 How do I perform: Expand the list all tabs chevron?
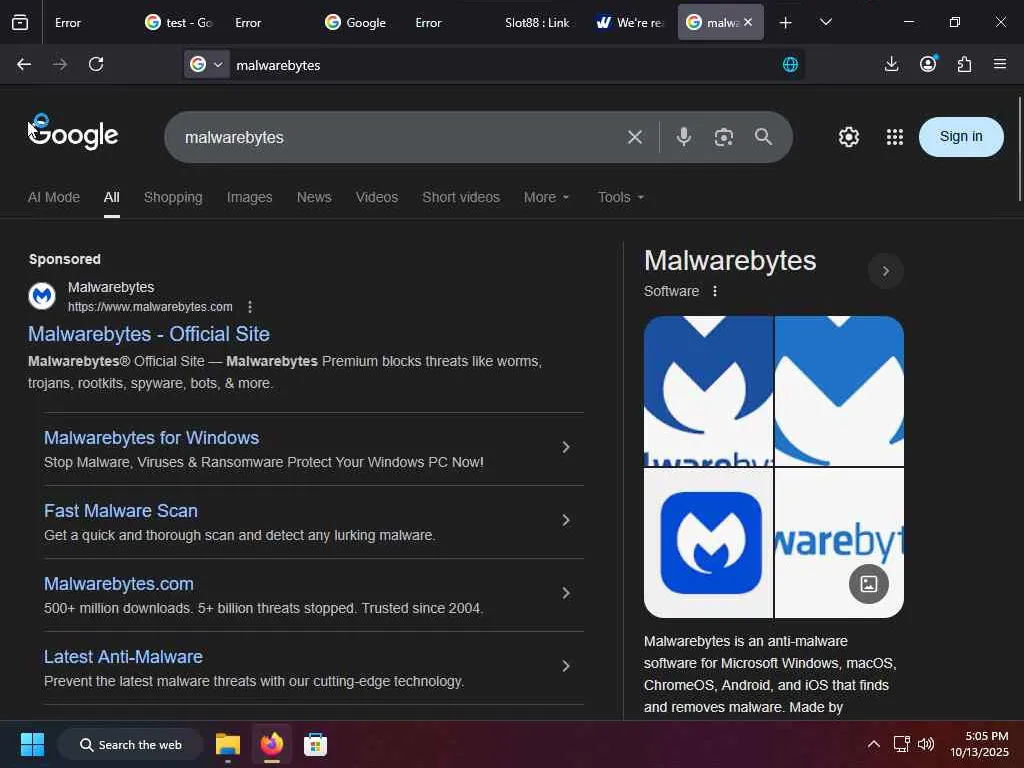825,22
